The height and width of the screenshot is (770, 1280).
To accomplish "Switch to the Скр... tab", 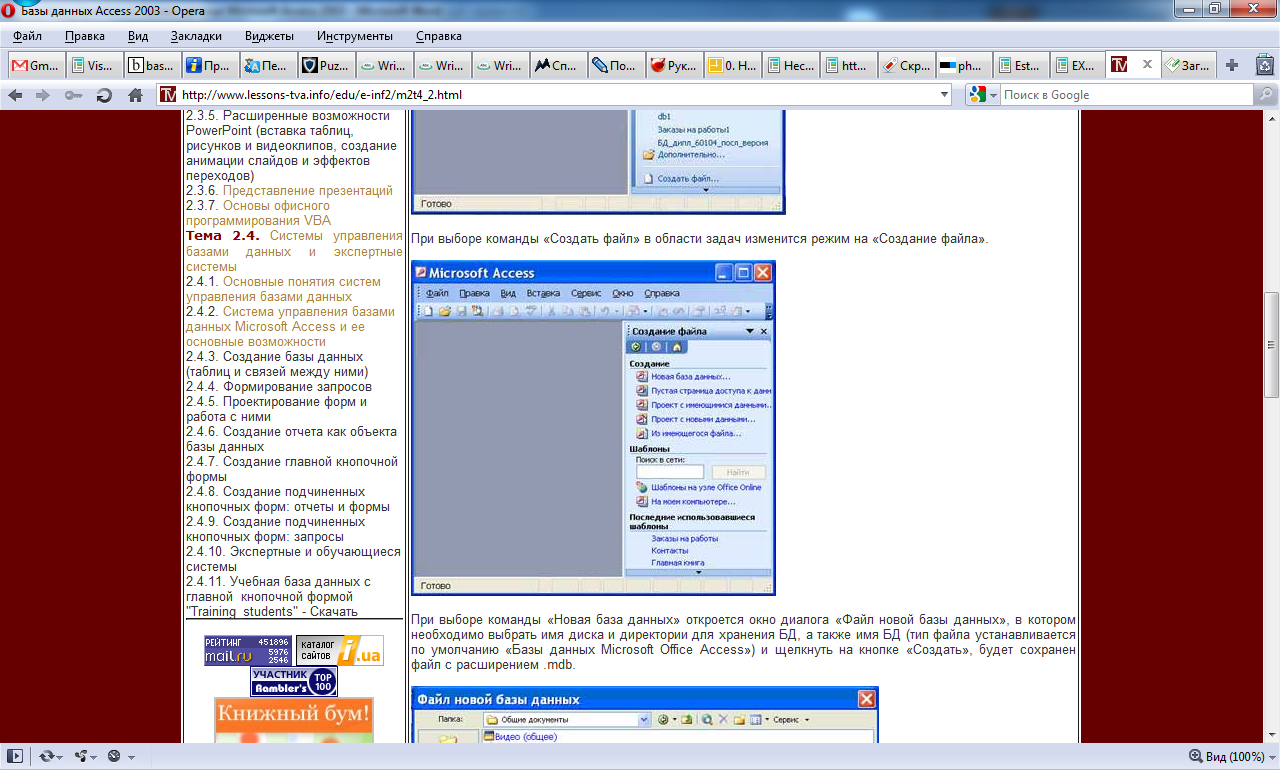I will [906, 65].
